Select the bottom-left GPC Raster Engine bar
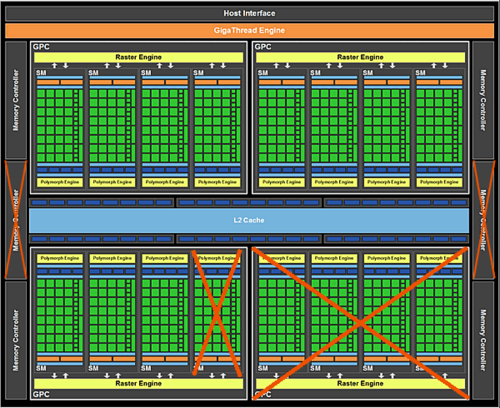500x408 pixels. pyautogui.click(x=138, y=384)
